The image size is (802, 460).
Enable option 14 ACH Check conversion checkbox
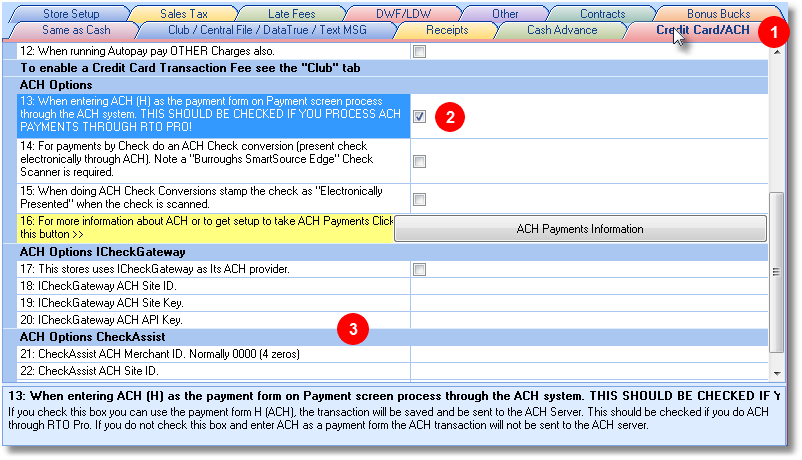(x=419, y=161)
